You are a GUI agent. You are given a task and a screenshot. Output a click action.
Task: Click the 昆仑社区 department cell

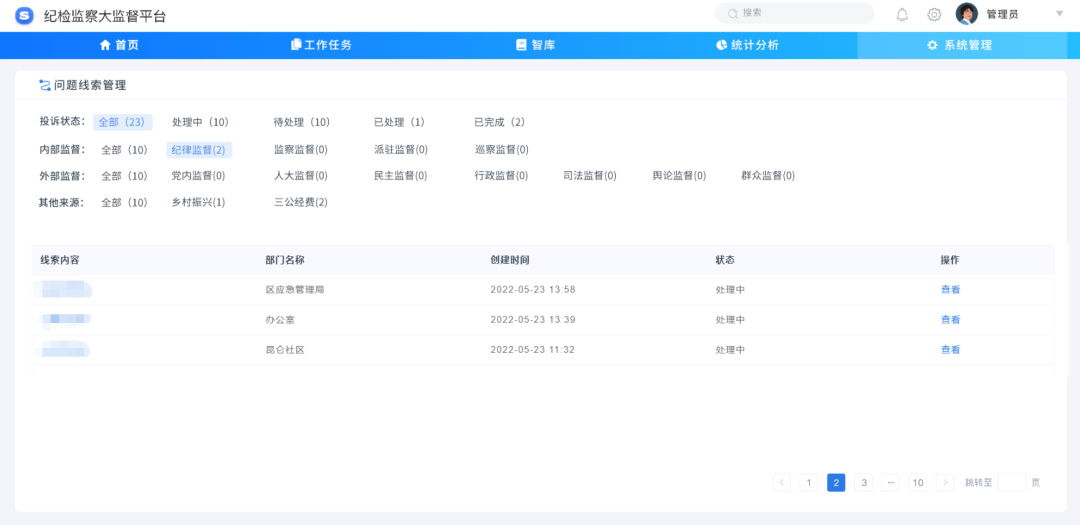[x=285, y=349]
